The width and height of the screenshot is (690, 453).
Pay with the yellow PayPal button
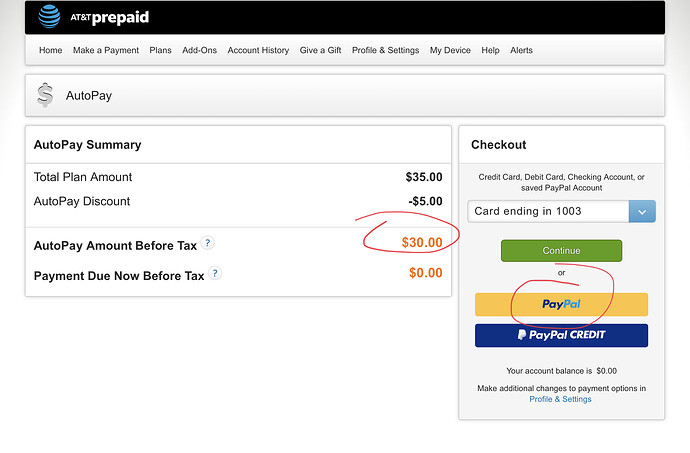(x=561, y=304)
